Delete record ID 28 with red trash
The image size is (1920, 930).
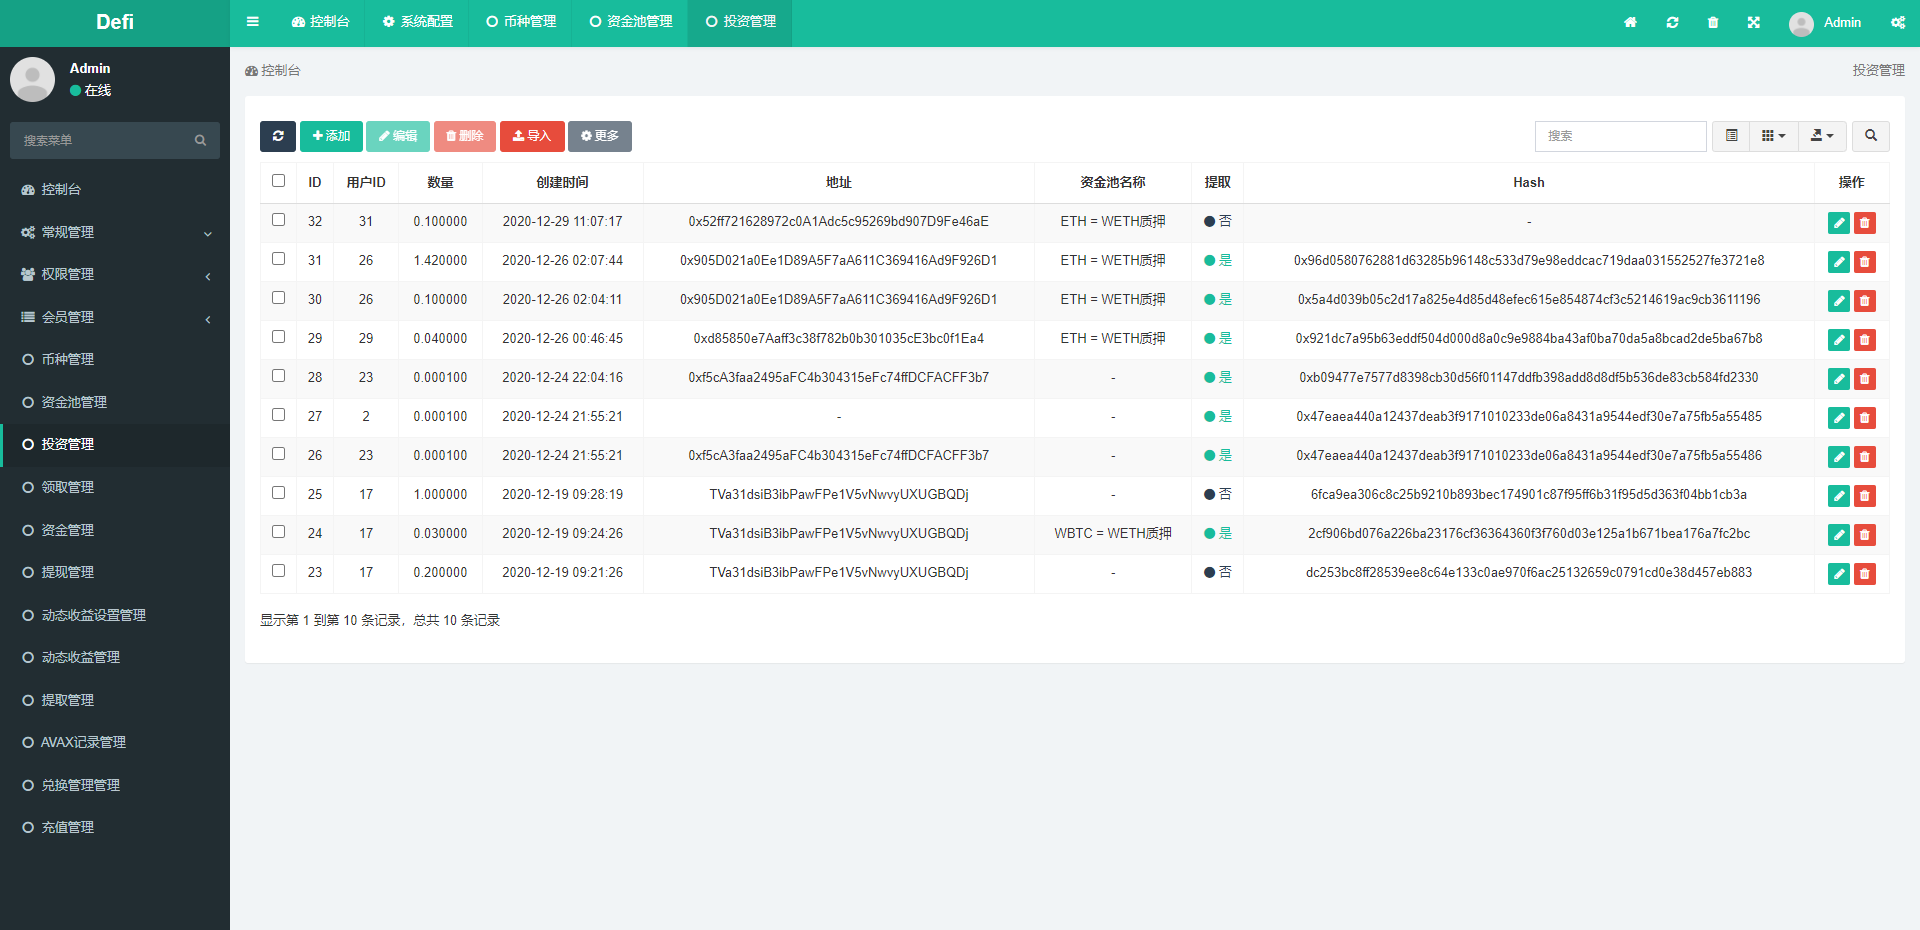coord(1865,379)
